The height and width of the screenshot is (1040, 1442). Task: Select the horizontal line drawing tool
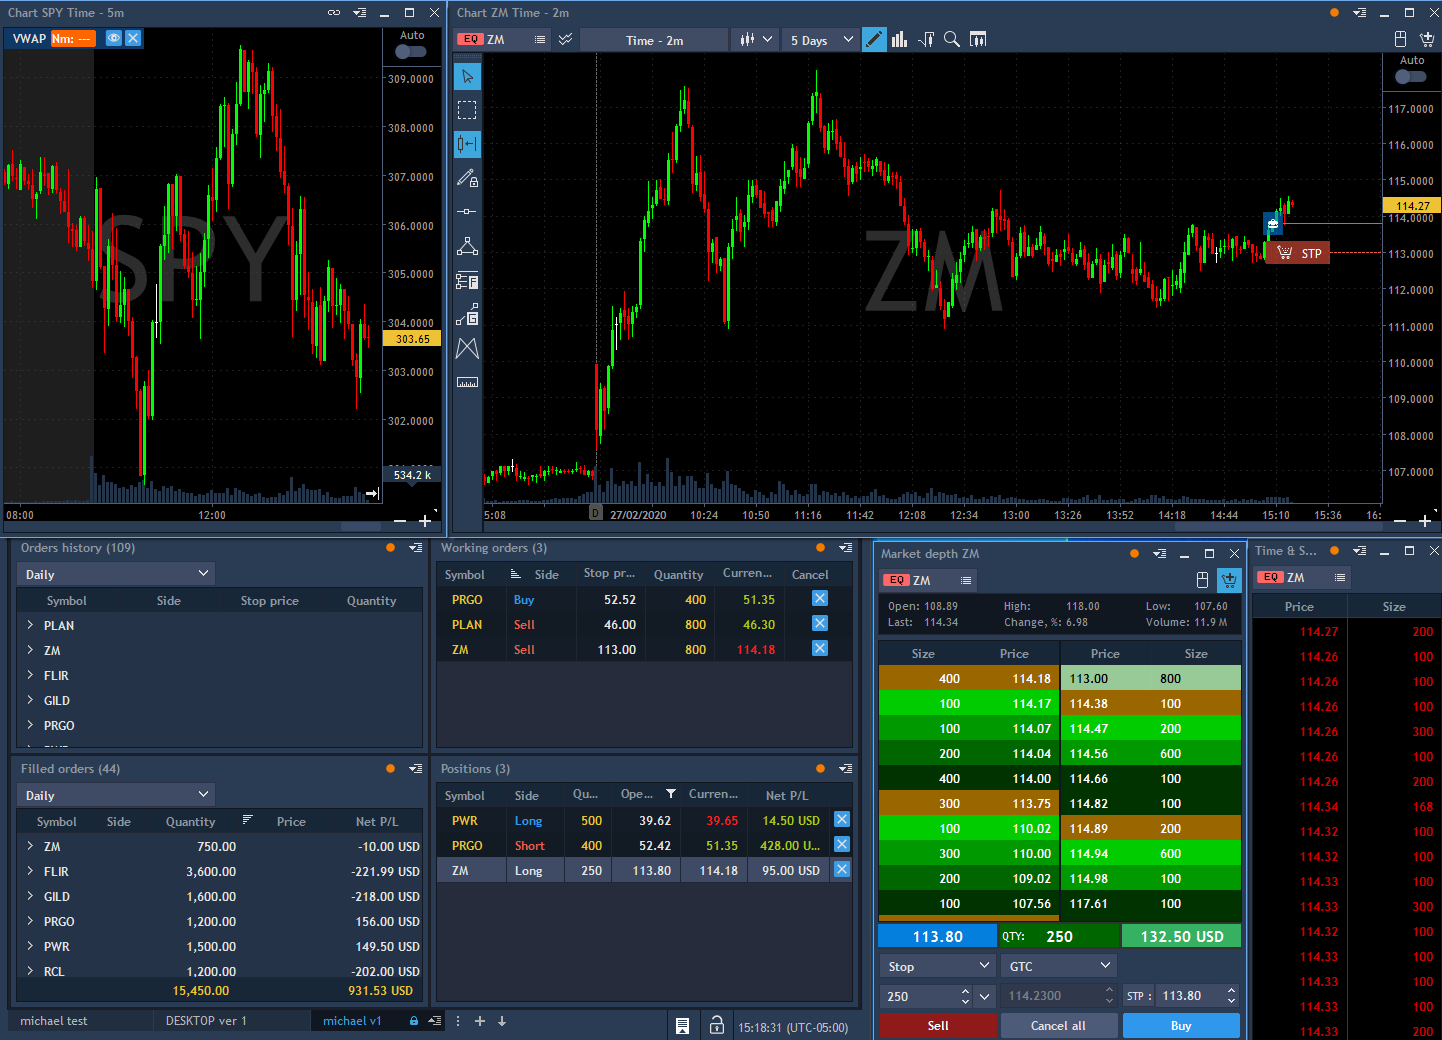coord(467,212)
